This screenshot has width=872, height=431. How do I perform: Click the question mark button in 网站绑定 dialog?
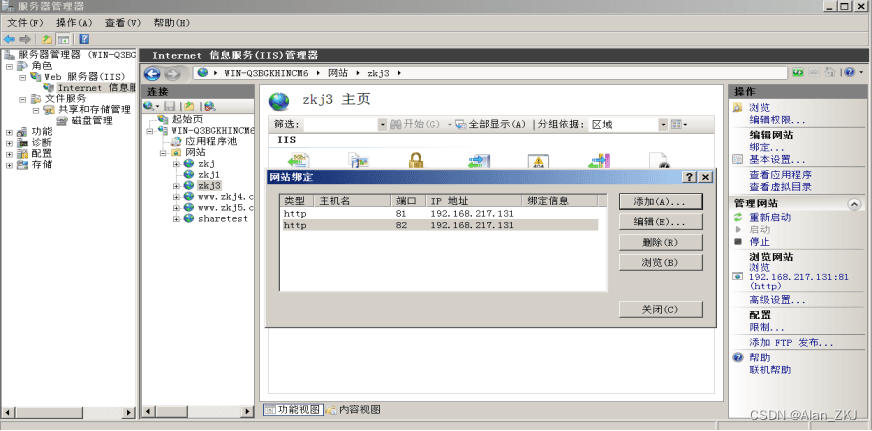click(690, 177)
